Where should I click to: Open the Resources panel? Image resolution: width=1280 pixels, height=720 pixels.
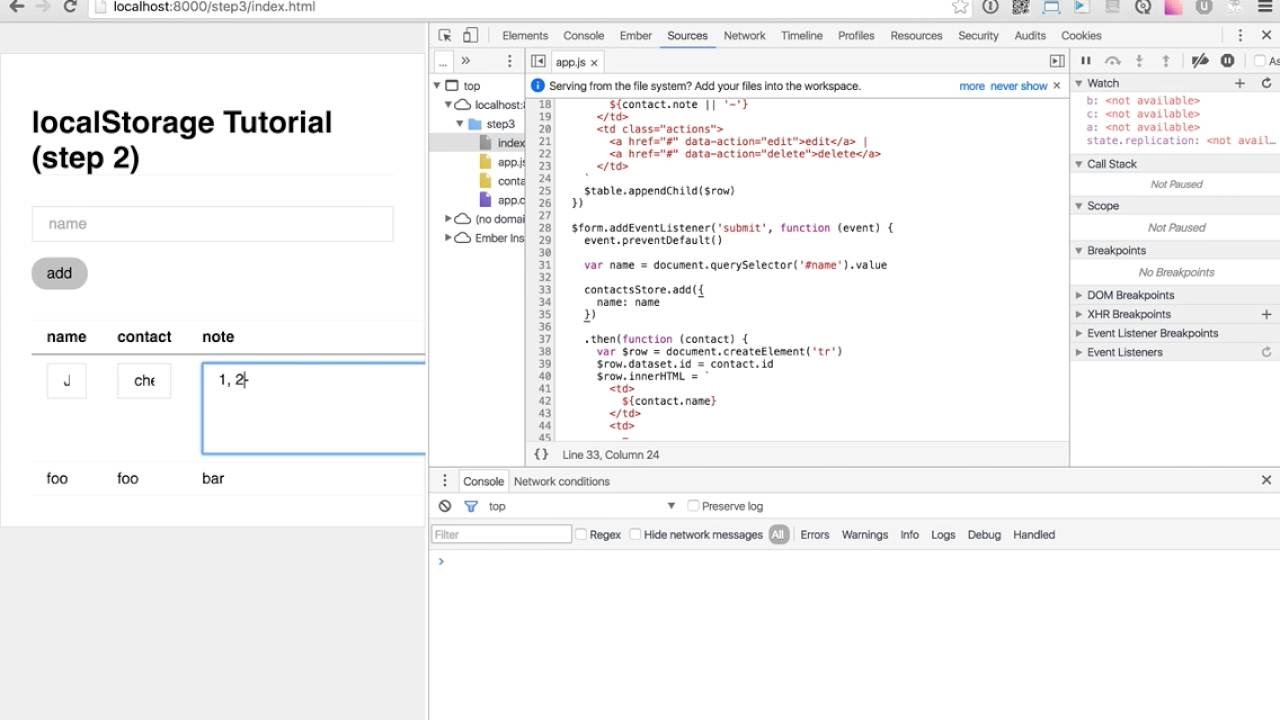pos(916,35)
